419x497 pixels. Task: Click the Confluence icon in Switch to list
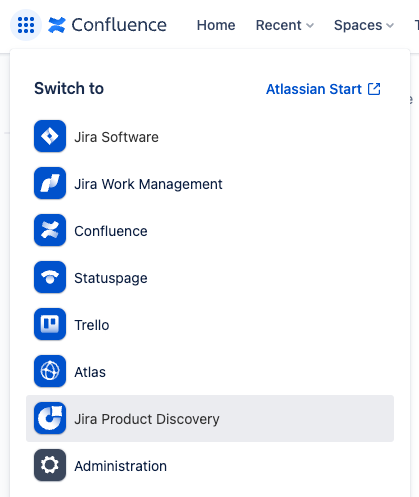pyautogui.click(x=50, y=230)
